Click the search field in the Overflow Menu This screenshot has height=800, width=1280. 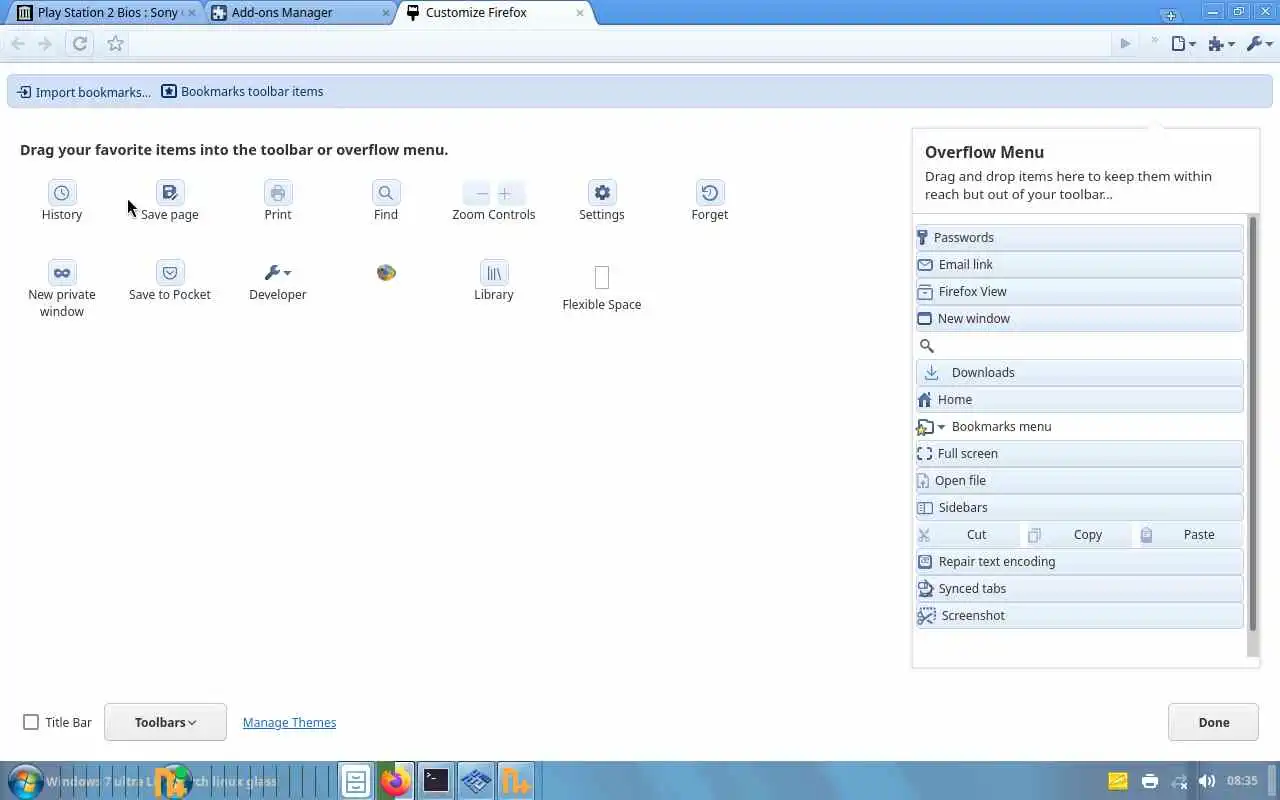[1079, 345]
